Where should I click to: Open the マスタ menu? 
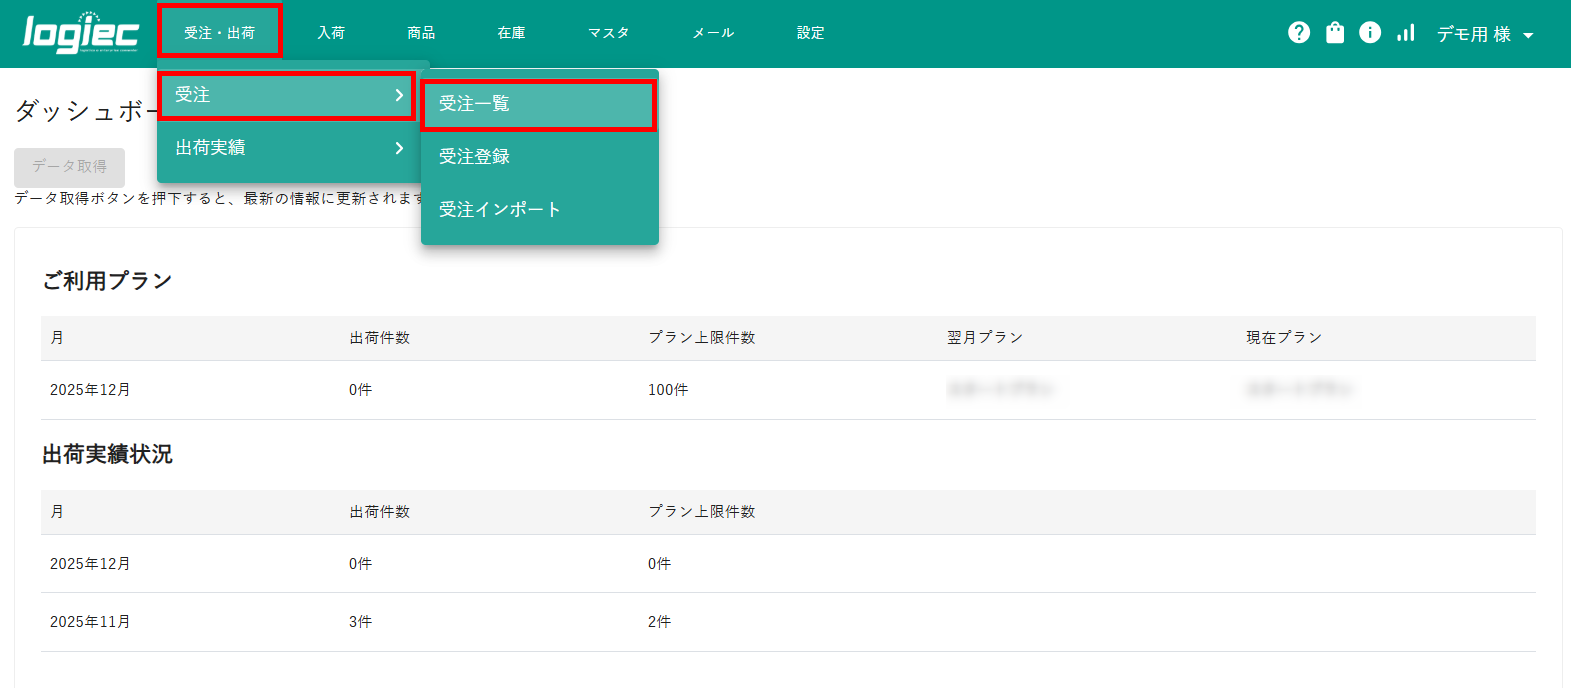click(x=608, y=33)
